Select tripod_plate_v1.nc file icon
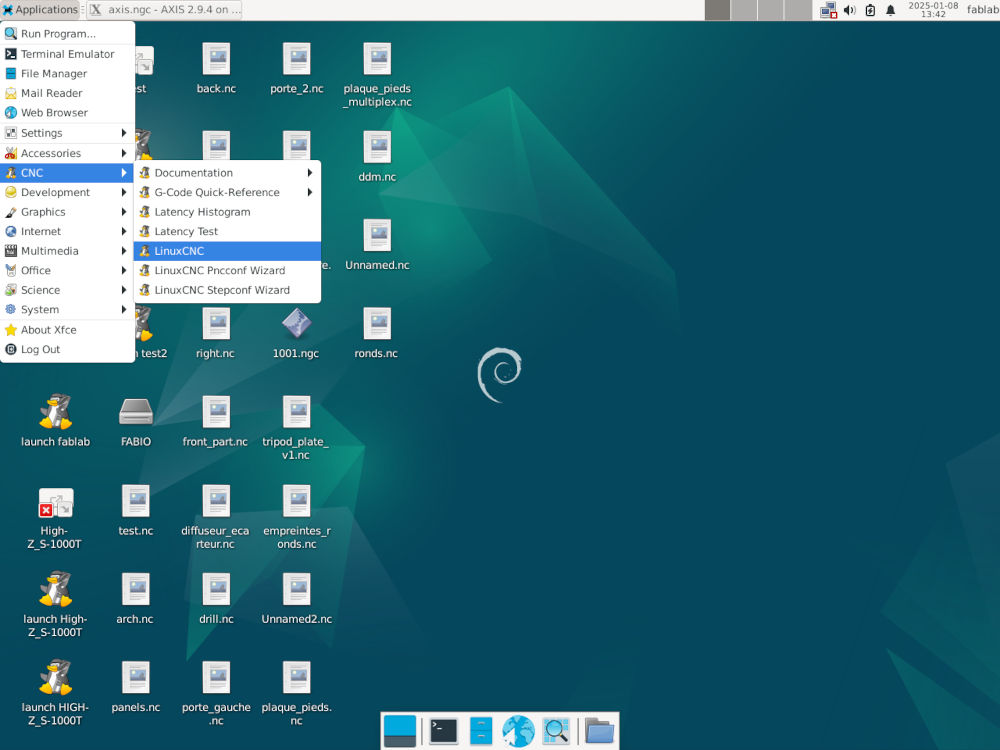The width and height of the screenshot is (1000, 750). click(x=297, y=412)
